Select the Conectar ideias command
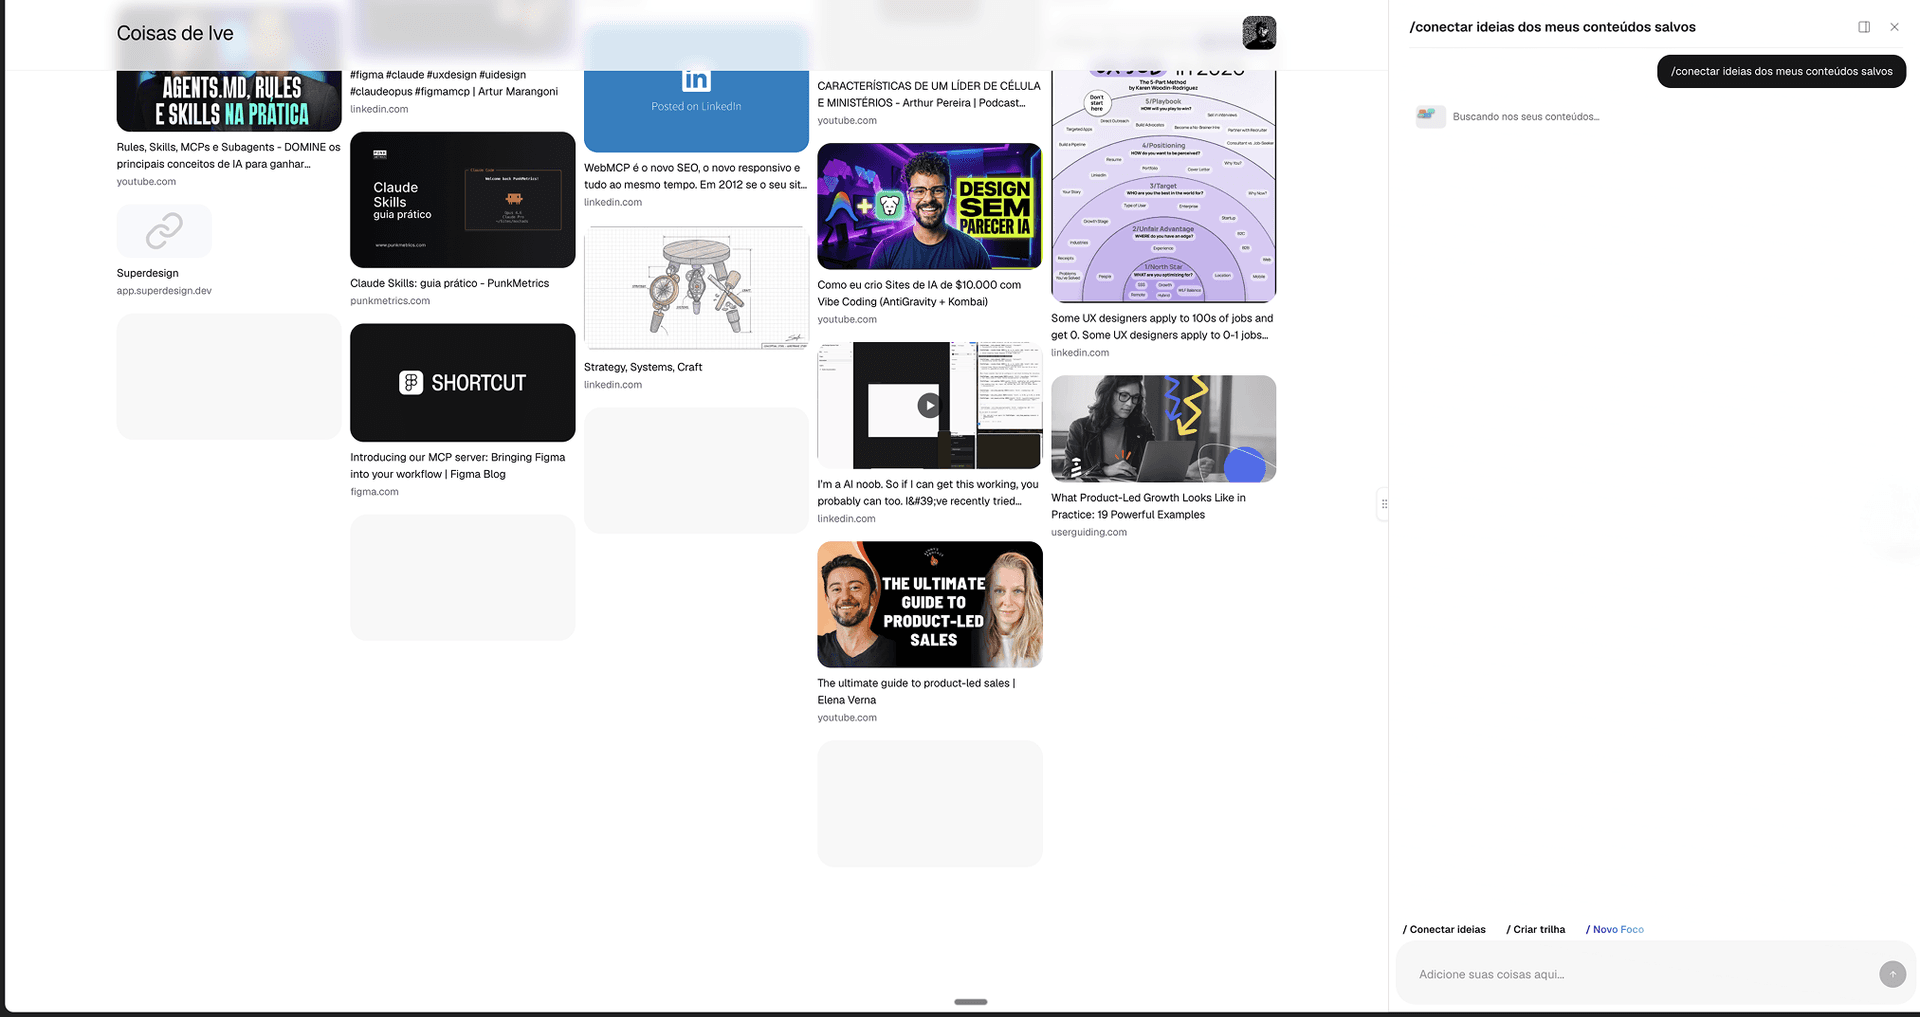The width and height of the screenshot is (1920, 1017). tap(1444, 929)
